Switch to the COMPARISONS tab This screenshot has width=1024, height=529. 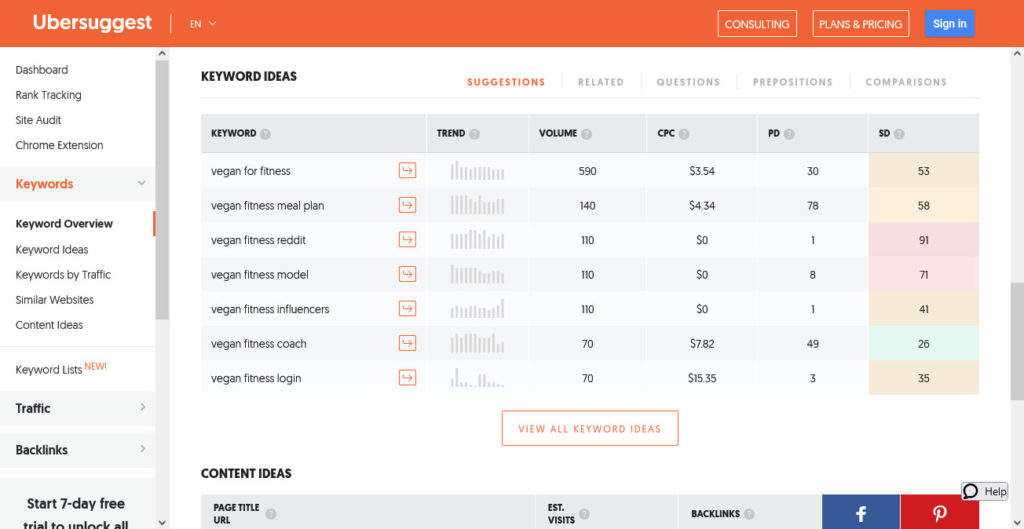coord(906,82)
